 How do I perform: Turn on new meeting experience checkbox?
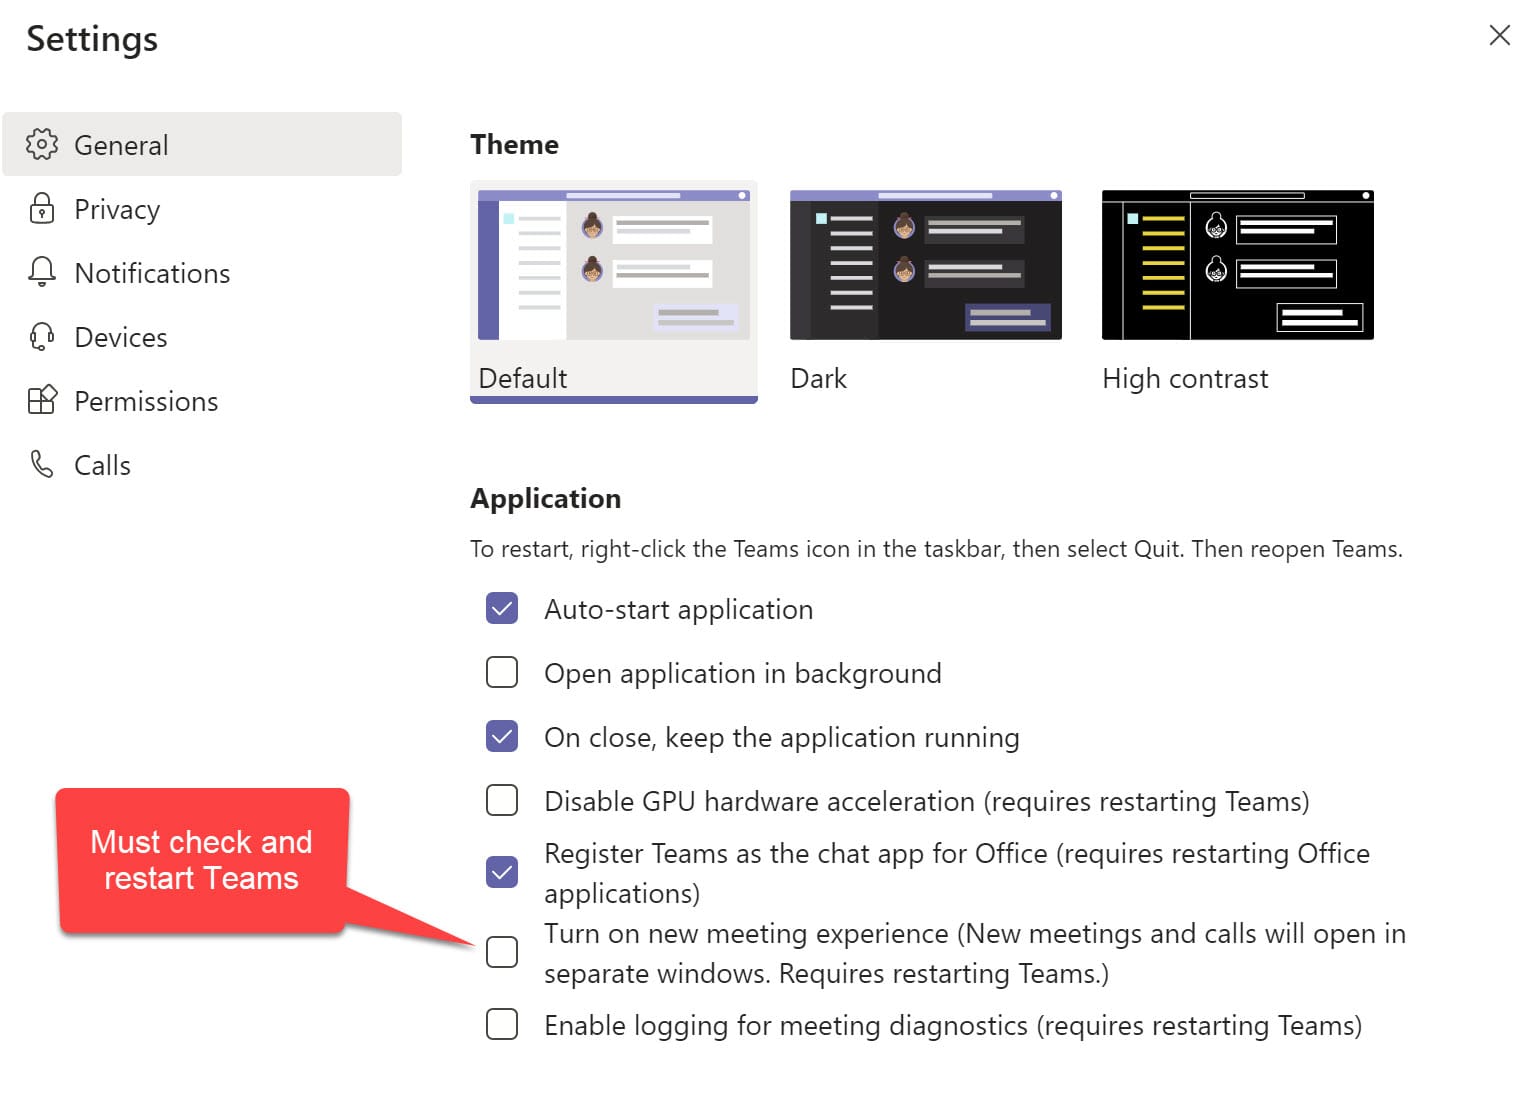coord(502,952)
